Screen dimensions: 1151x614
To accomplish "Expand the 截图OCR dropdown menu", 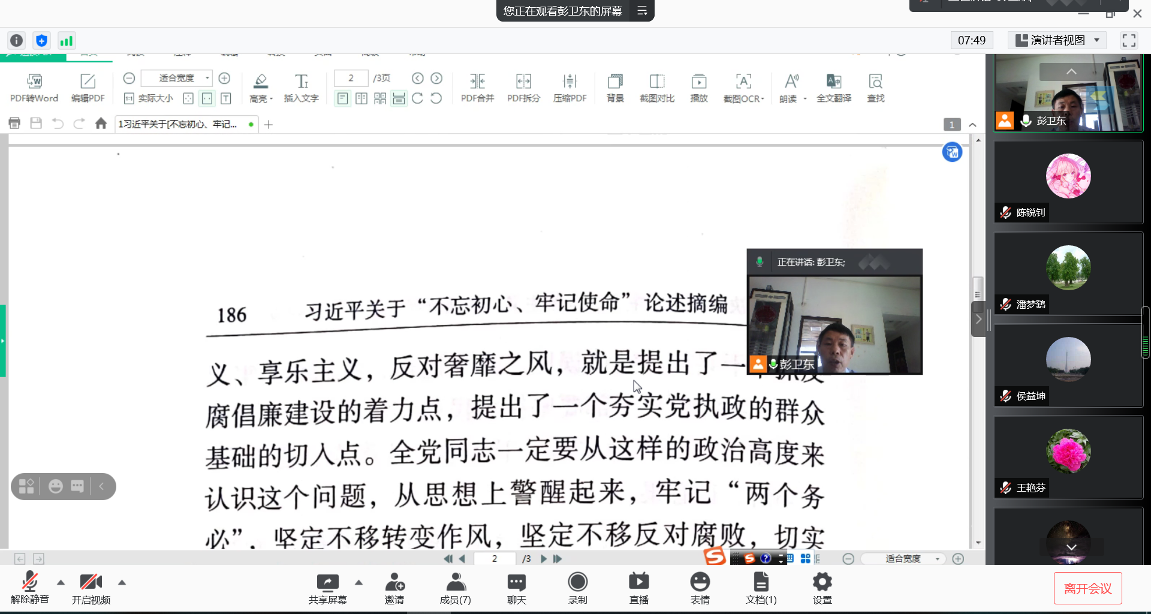I will click(x=744, y=83).
